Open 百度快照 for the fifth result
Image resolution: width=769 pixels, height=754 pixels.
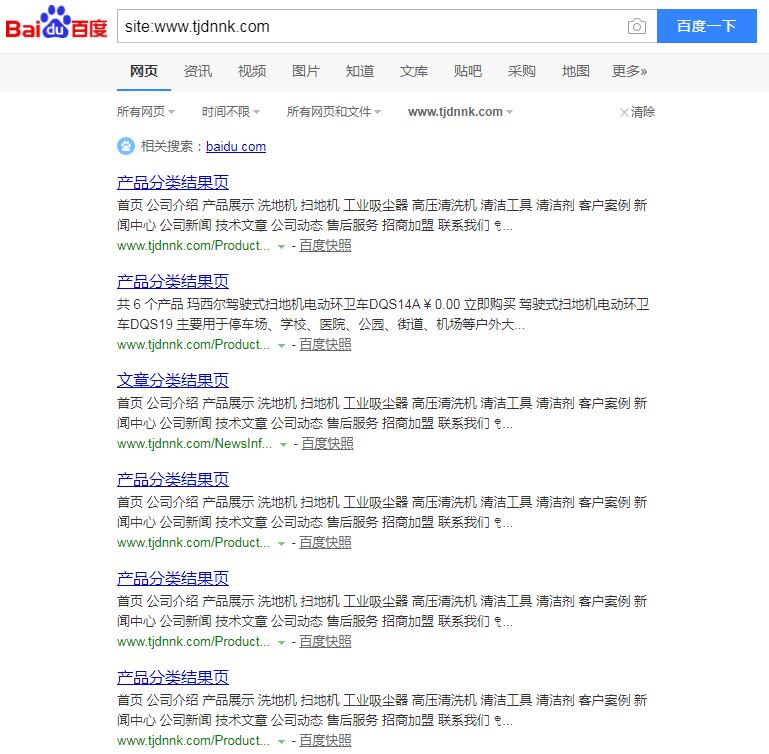click(x=325, y=641)
